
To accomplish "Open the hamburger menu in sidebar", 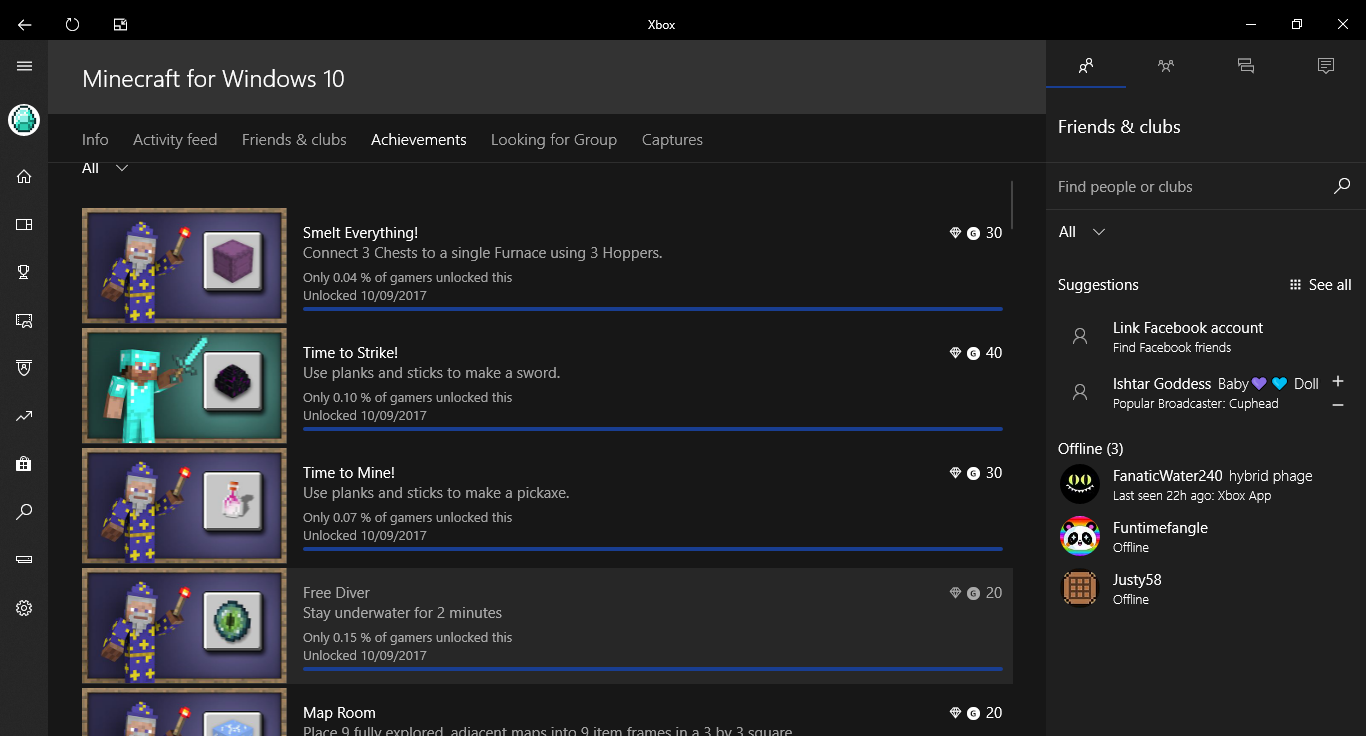I will click(x=24, y=66).
